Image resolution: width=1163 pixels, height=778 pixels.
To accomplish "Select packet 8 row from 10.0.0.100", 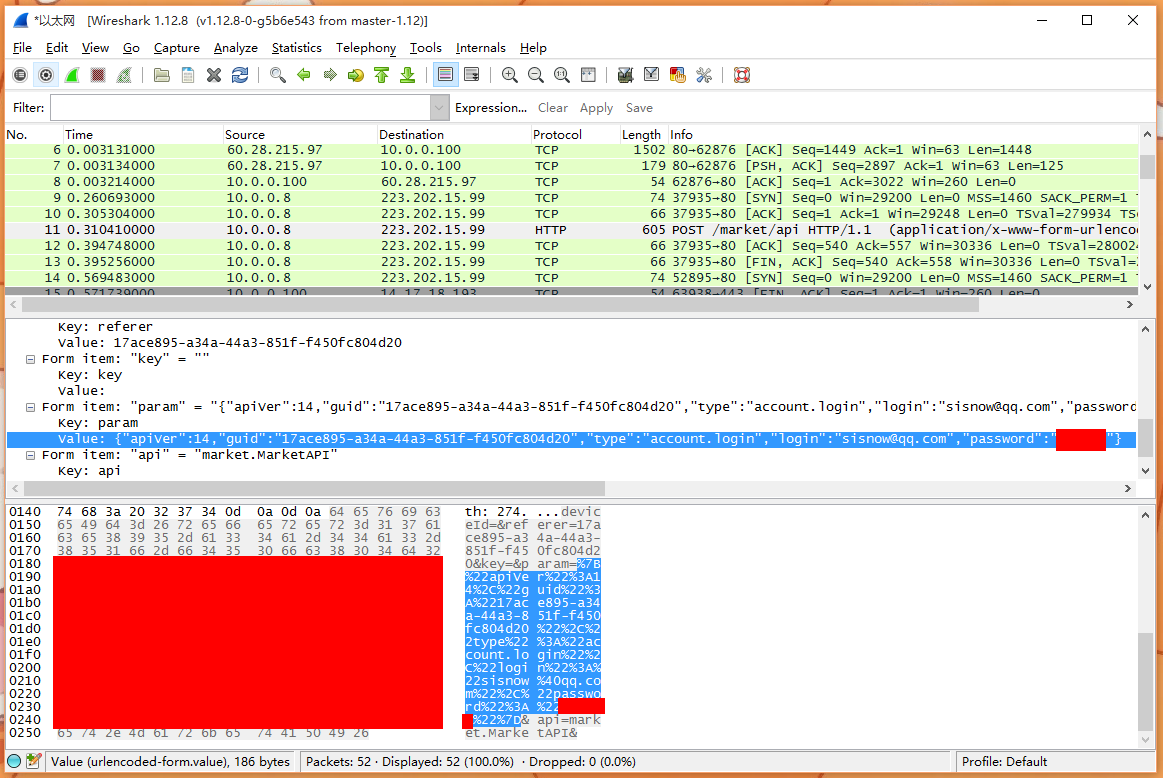I will [572, 182].
